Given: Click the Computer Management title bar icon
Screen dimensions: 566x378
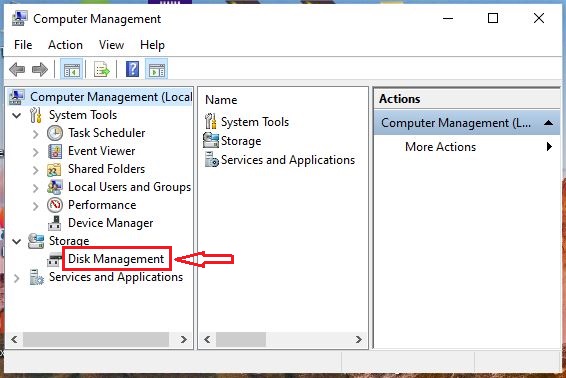Looking at the screenshot, I should (x=19, y=18).
